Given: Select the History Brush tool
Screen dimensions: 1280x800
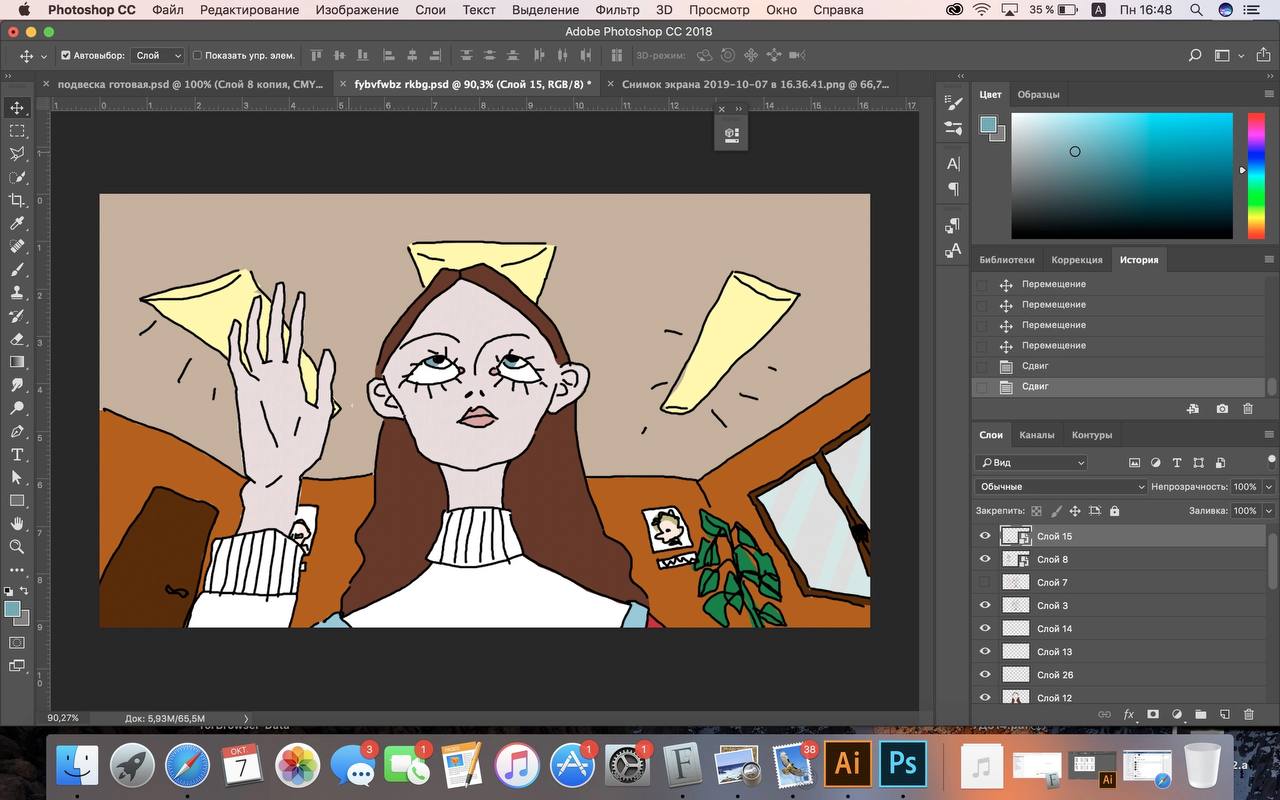Looking at the screenshot, I should click(x=17, y=316).
